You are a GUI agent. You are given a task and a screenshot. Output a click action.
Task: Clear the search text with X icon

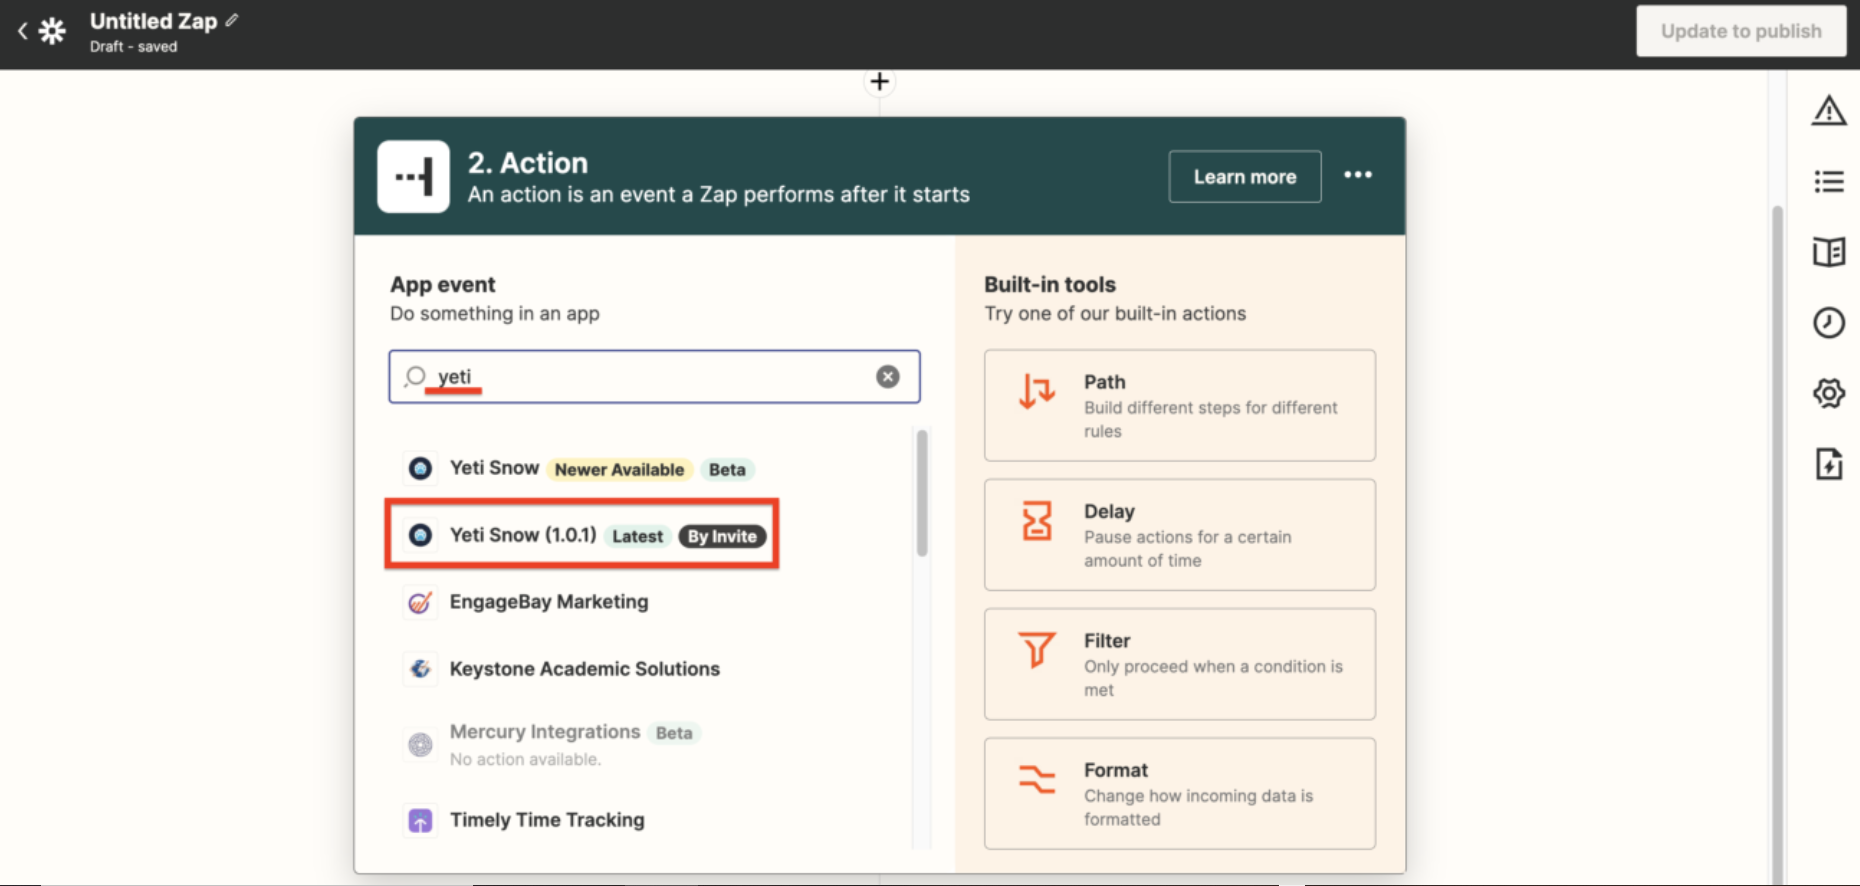pyautogui.click(x=887, y=377)
